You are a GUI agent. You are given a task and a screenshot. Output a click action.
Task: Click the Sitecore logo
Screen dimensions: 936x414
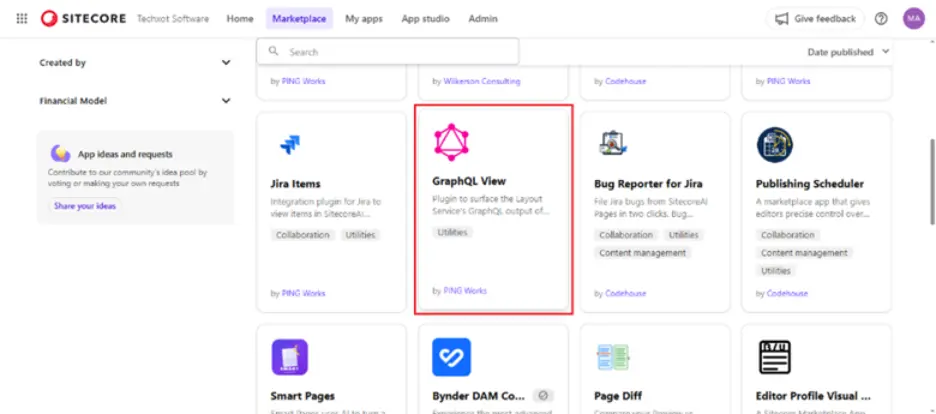(x=84, y=18)
